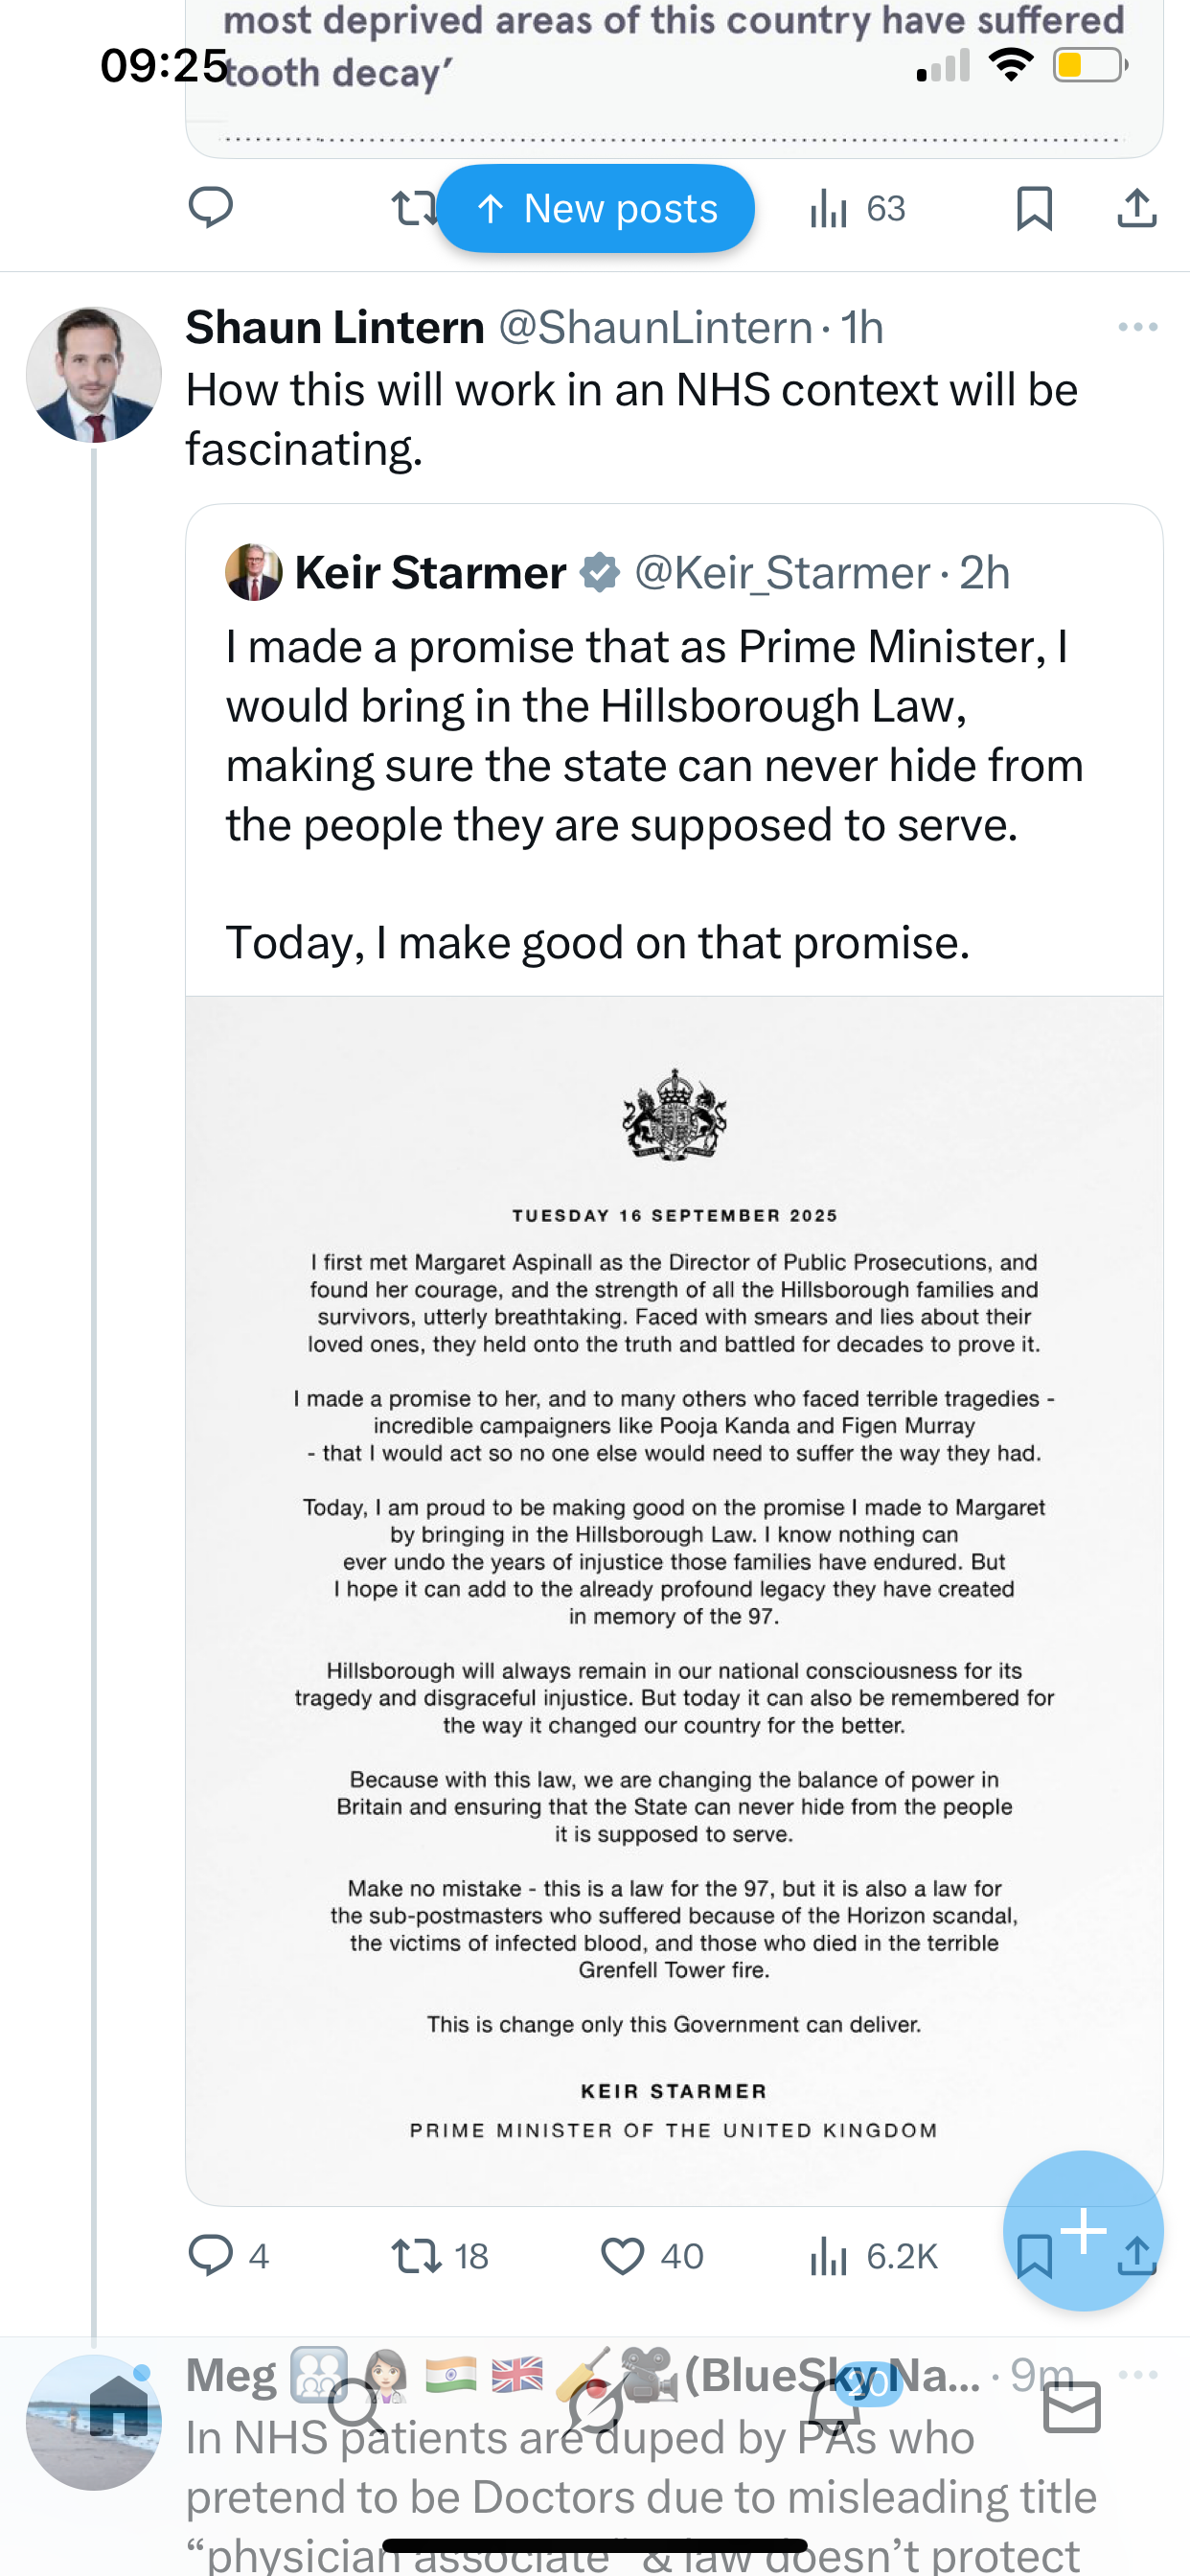
Task: Share Shaun Lintern's post via share icon
Action: tap(1137, 2255)
